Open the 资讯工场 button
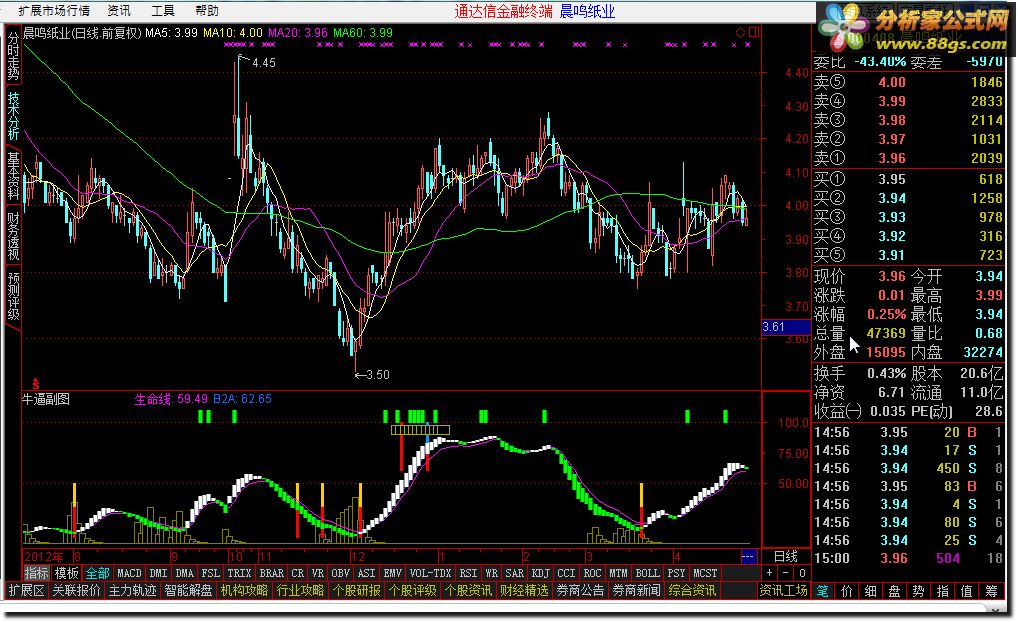Viewport: 1018px width, 622px height. [784, 590]
